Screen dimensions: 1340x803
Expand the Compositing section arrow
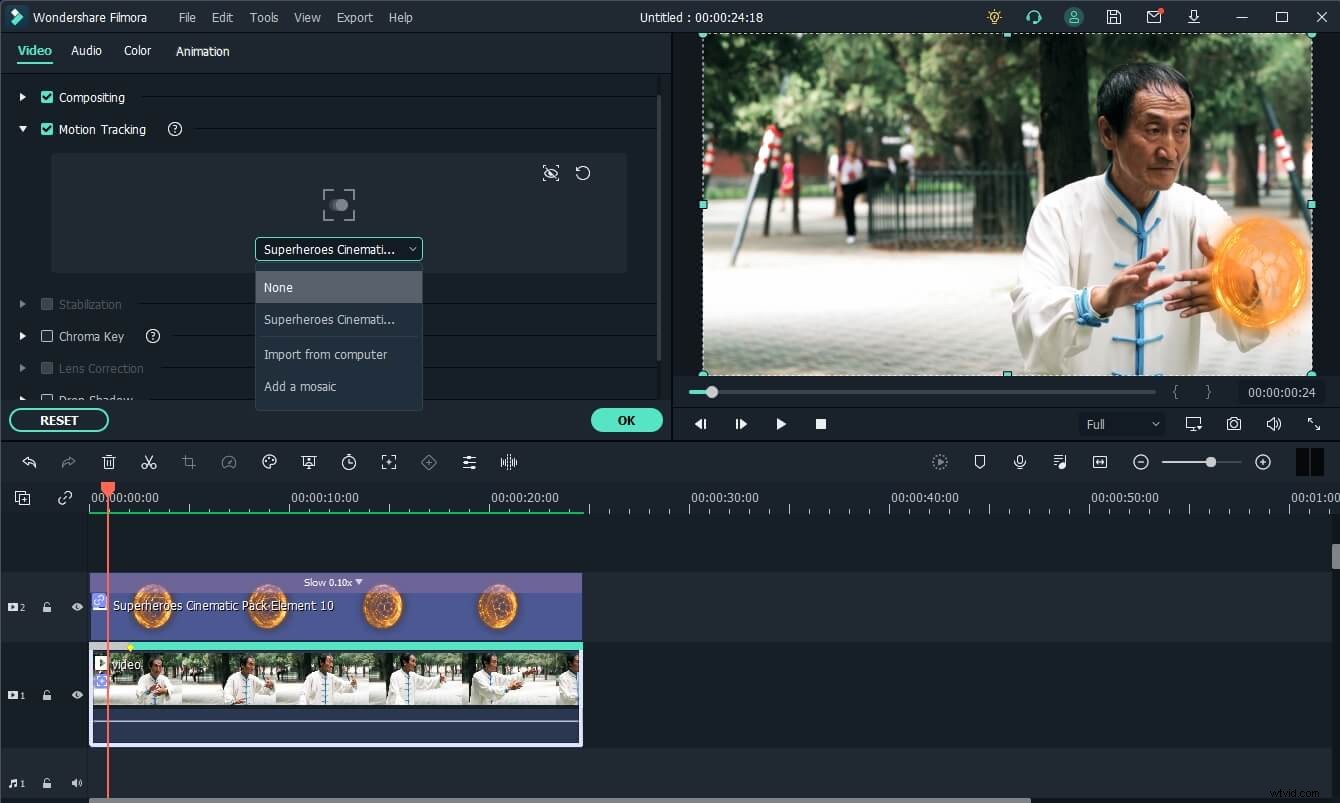23,97
